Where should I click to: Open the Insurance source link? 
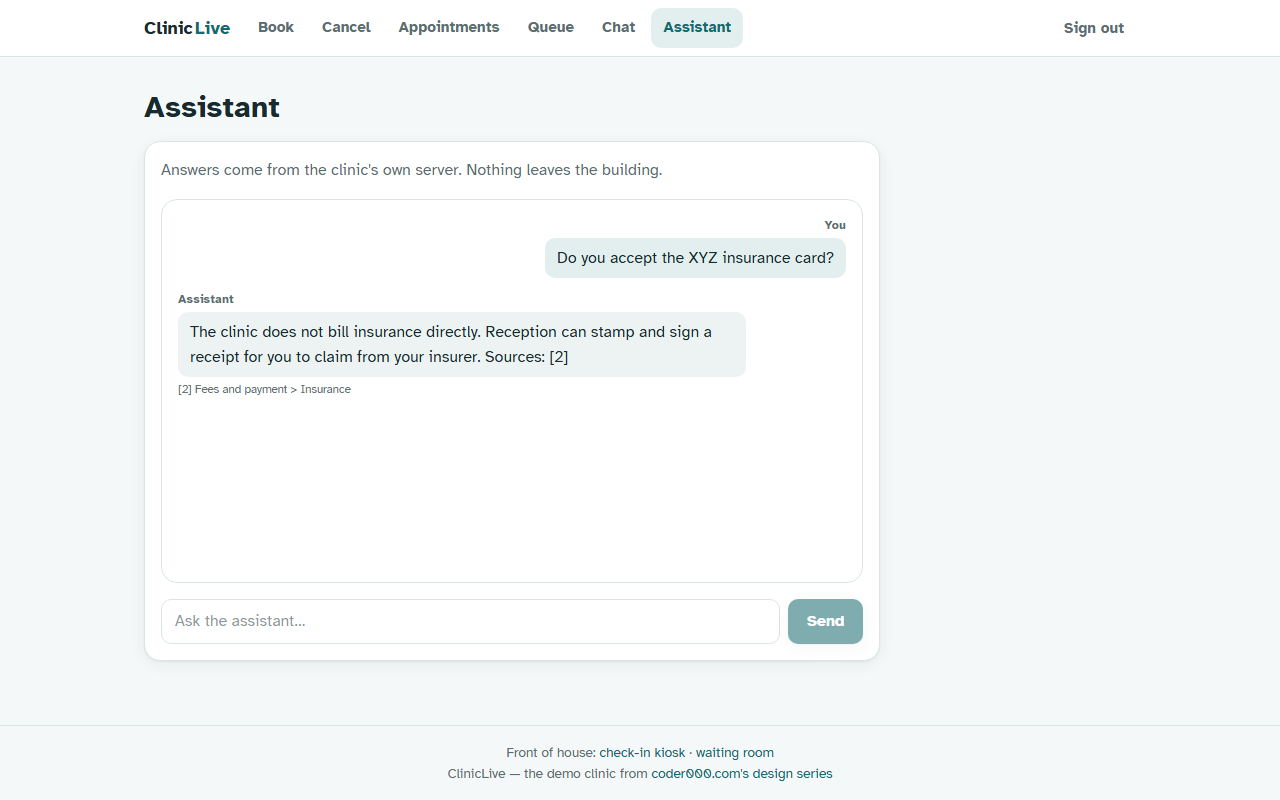(x=326, y=389)
